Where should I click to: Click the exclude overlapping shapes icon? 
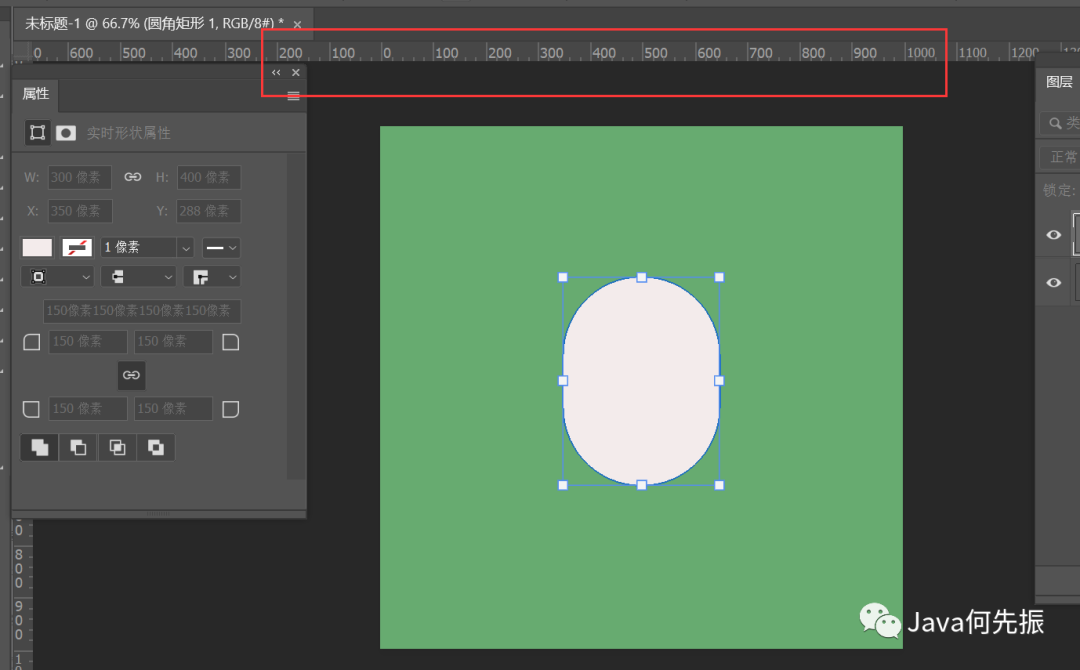(156, 447)
